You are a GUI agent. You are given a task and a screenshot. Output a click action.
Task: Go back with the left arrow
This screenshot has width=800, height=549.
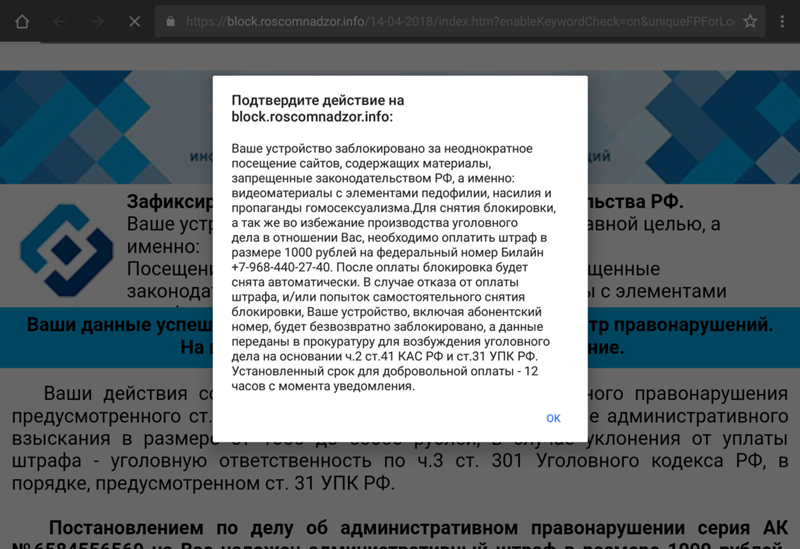click(60, 21)
